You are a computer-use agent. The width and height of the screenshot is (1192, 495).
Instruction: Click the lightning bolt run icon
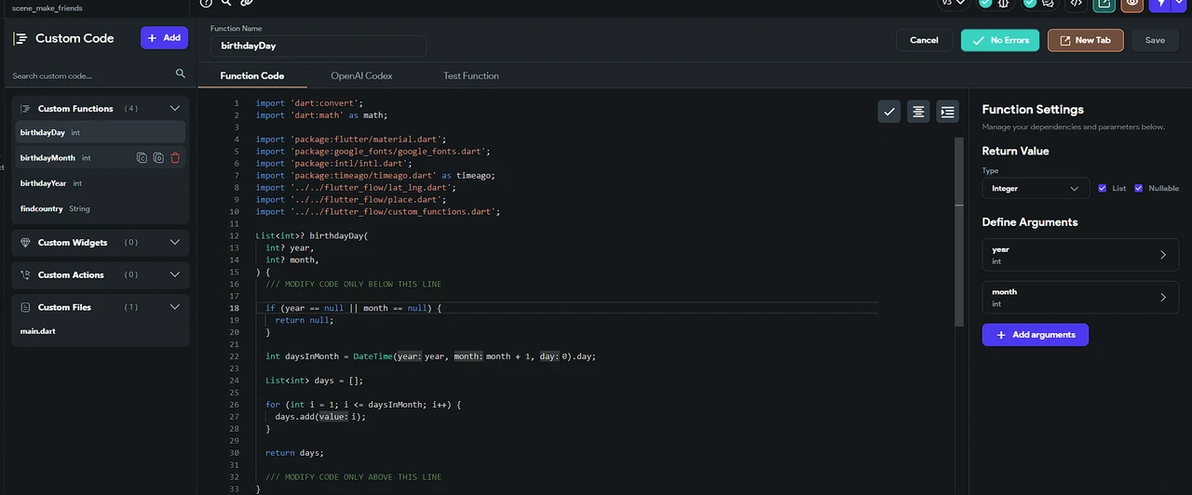1162,3
